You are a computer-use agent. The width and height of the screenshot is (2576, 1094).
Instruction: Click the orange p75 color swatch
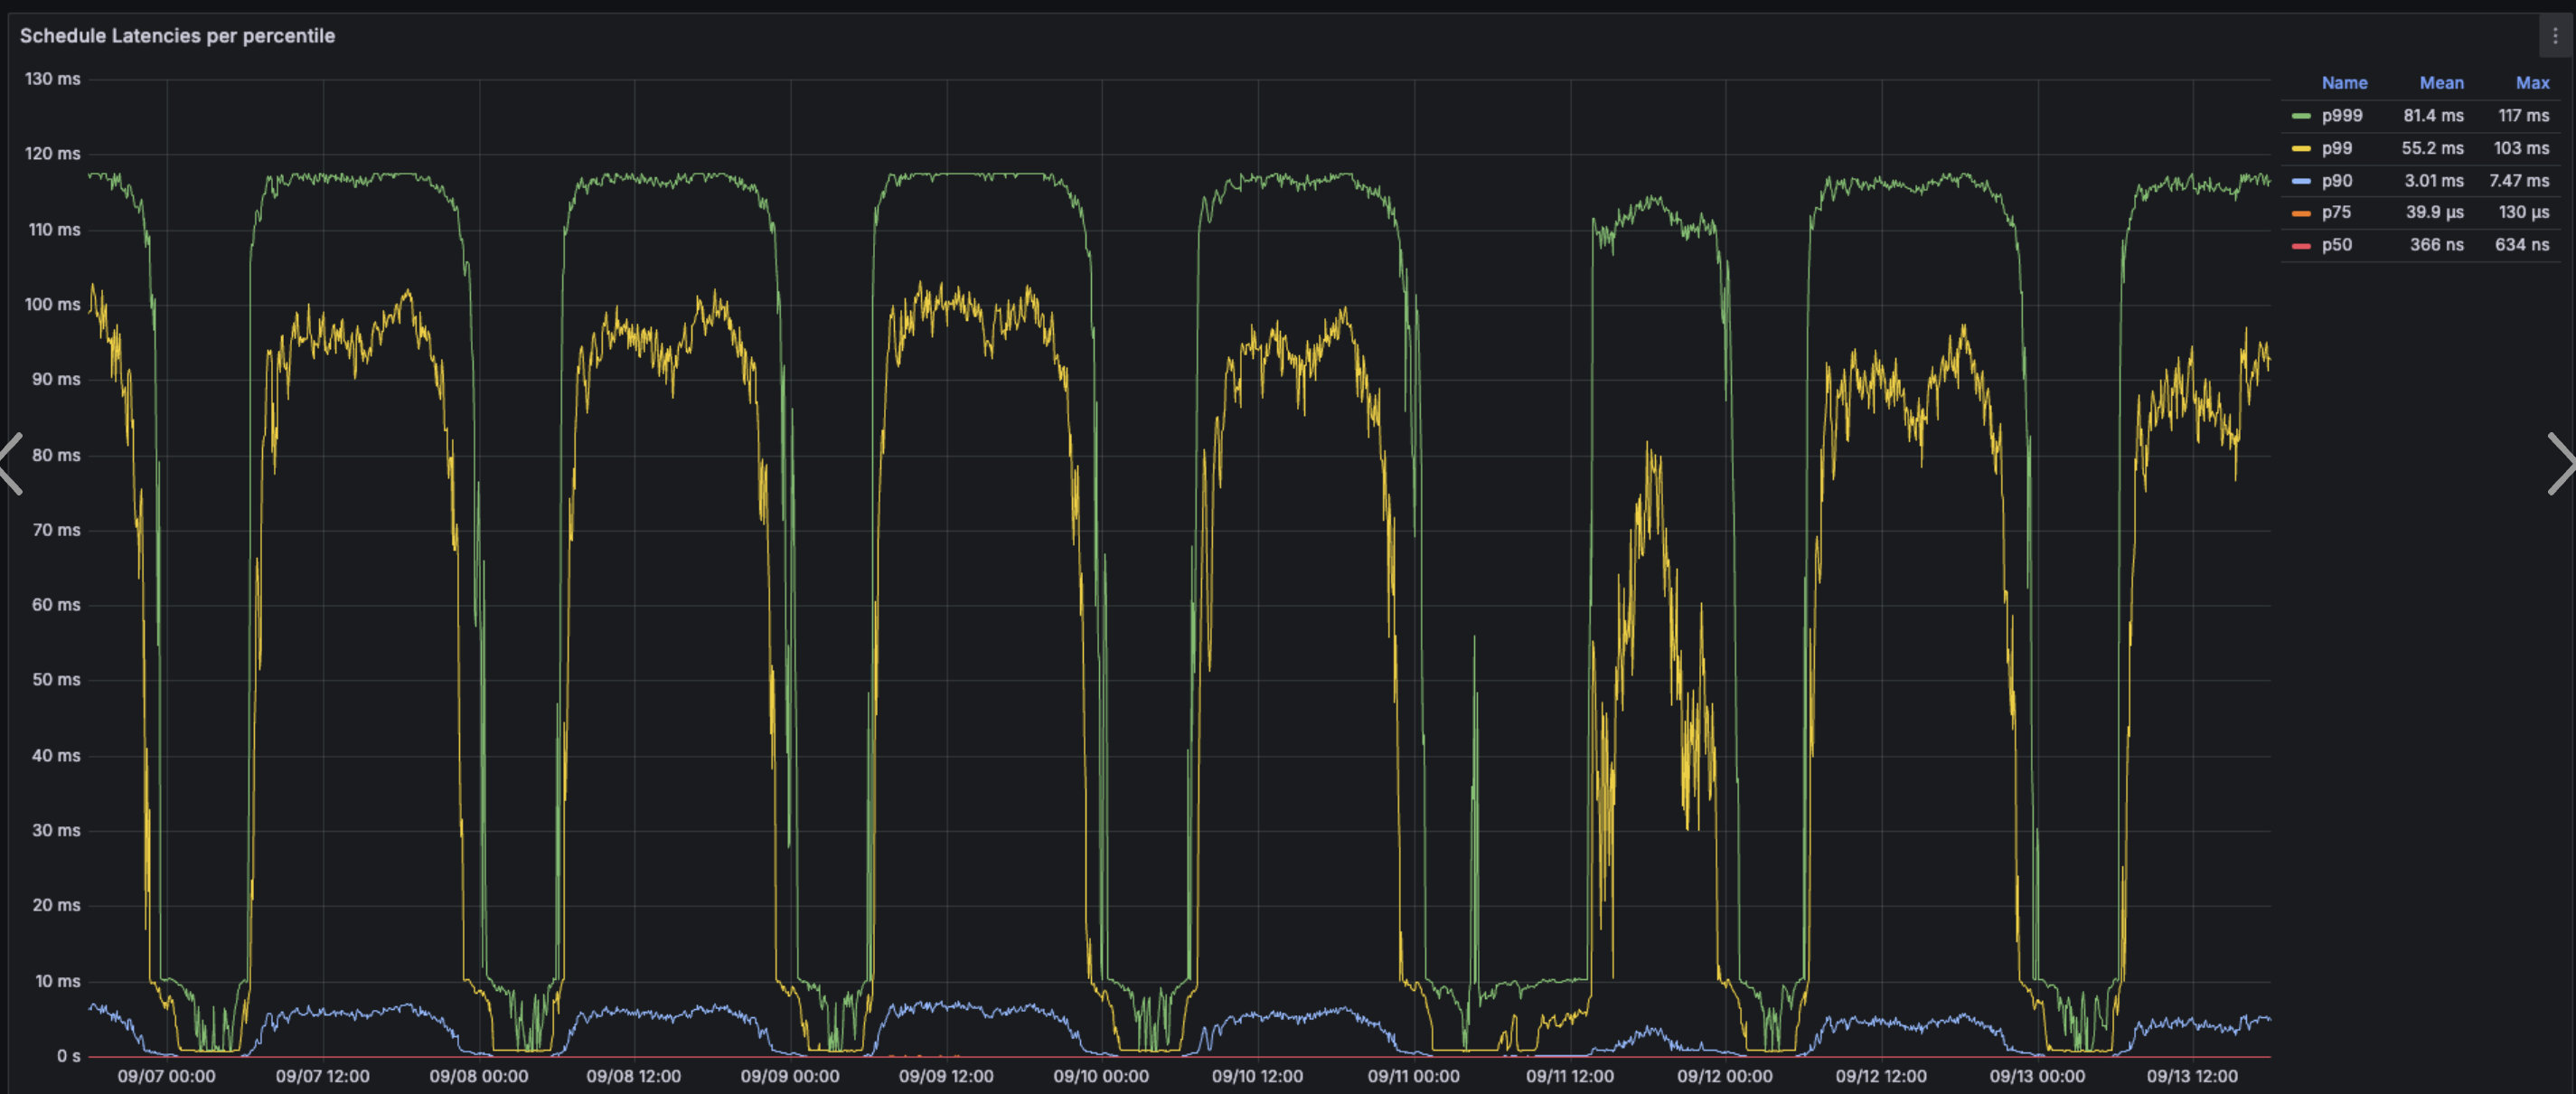tap(2301, 212)
